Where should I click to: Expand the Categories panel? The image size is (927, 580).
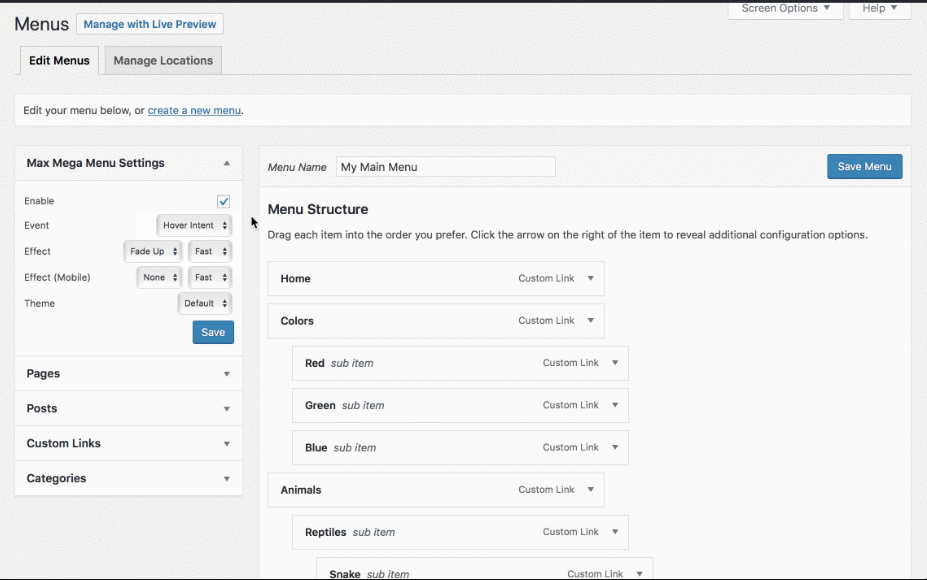coord(227,478)
